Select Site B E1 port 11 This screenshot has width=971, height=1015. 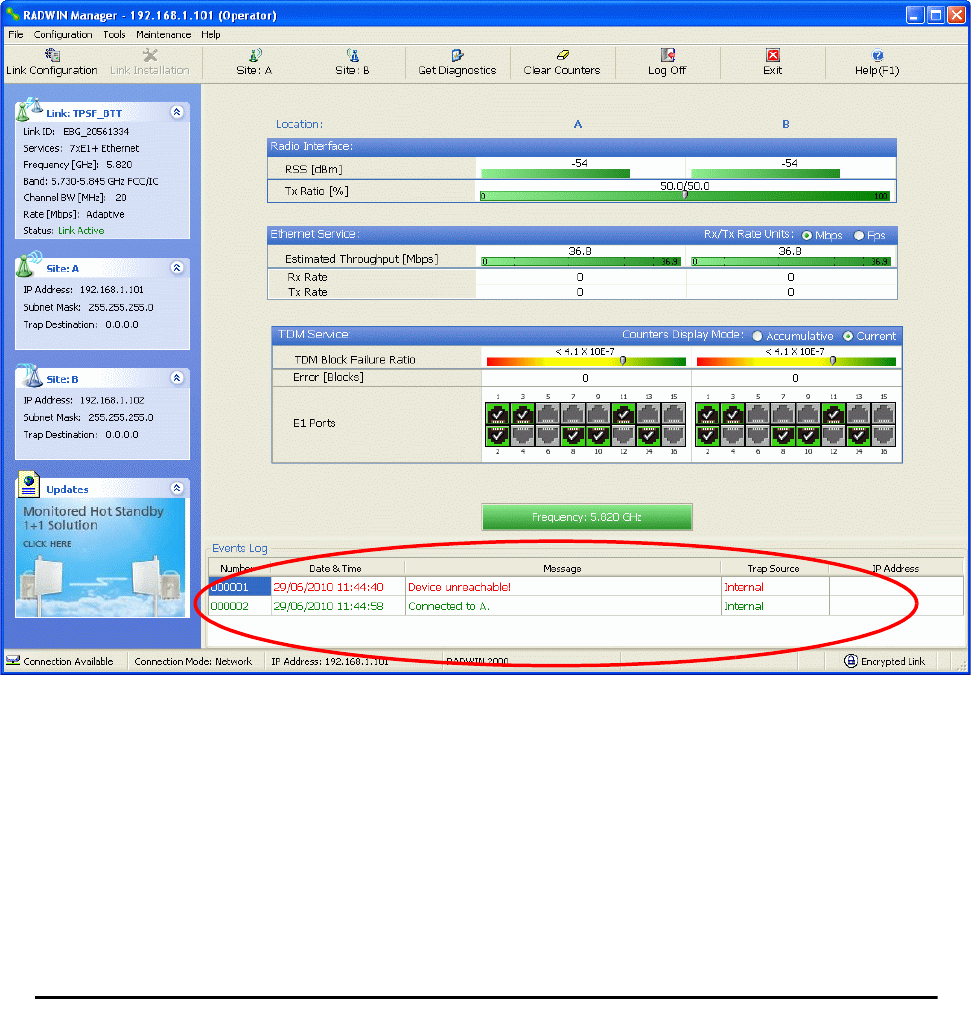[x=834, y=414]
